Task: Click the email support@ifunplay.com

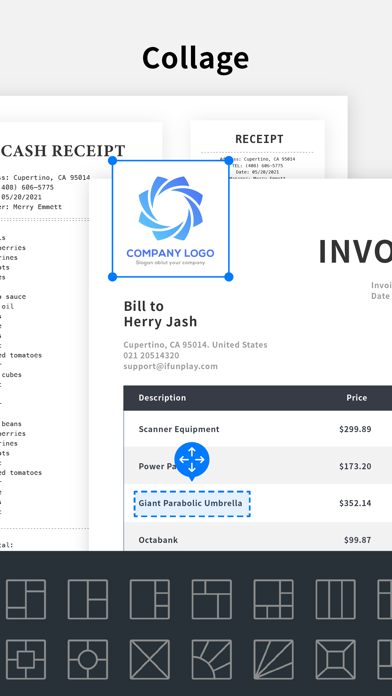Action: click(x=170, y=366)
